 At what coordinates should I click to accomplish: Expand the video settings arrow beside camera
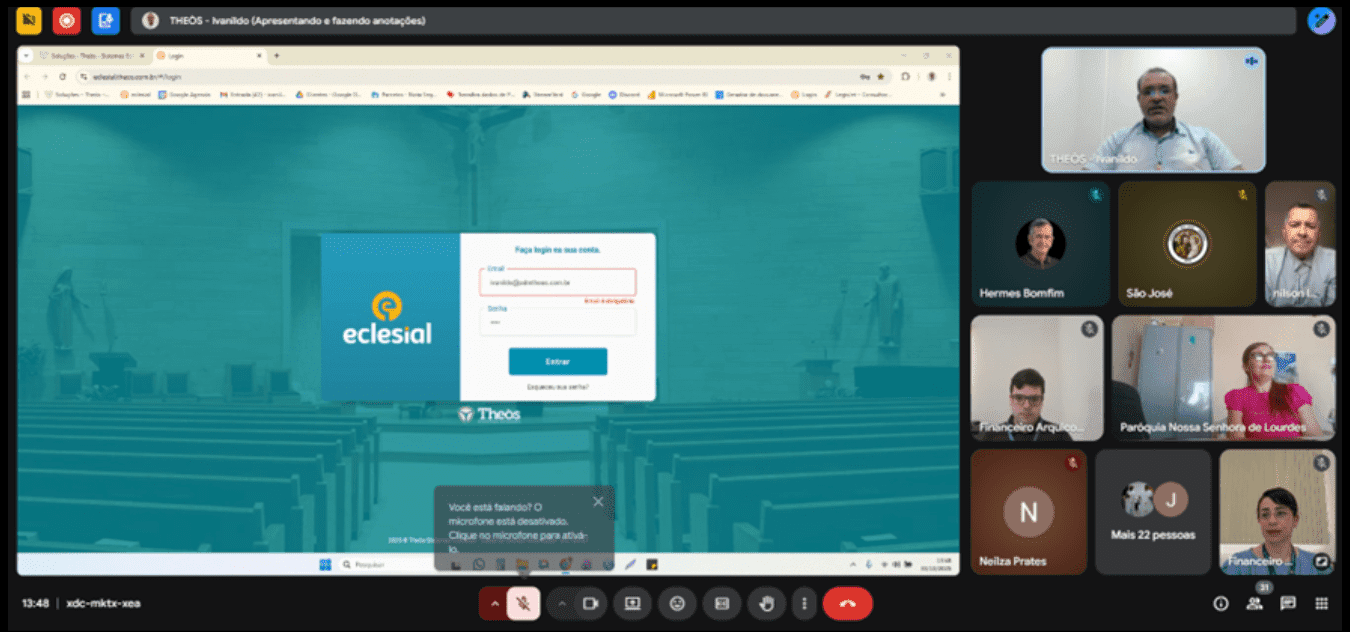(x=561, y=603)
